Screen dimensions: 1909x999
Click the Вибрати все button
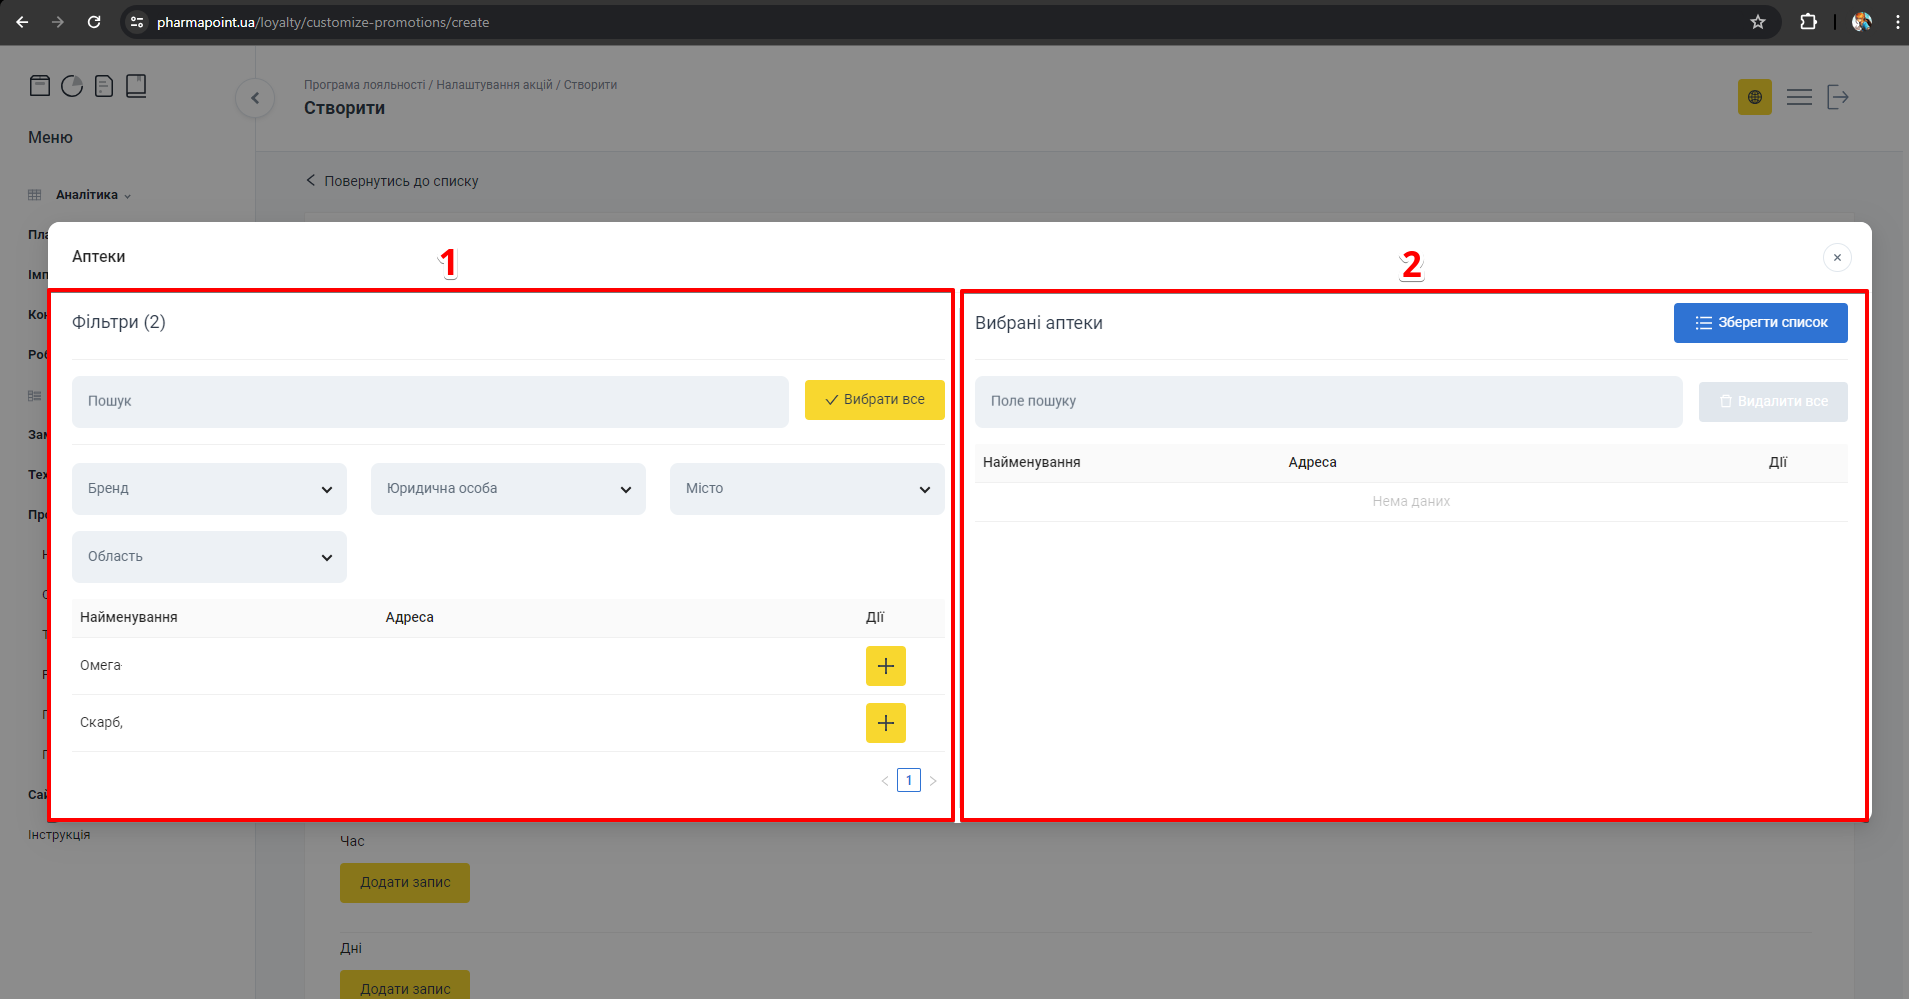(874, 400)
